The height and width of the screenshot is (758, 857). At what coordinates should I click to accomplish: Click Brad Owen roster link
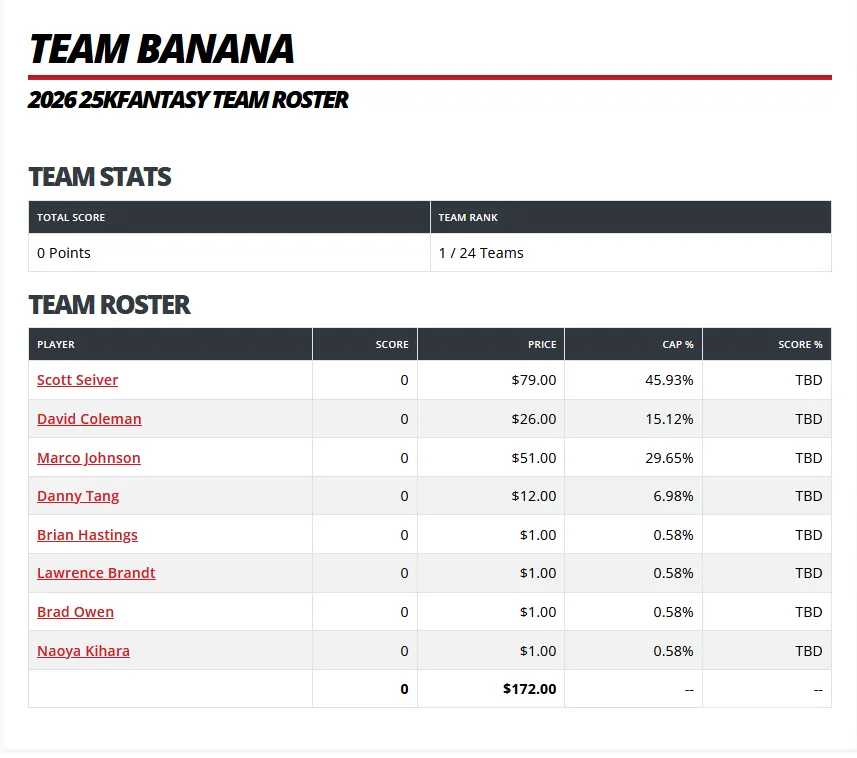(75, 612)
